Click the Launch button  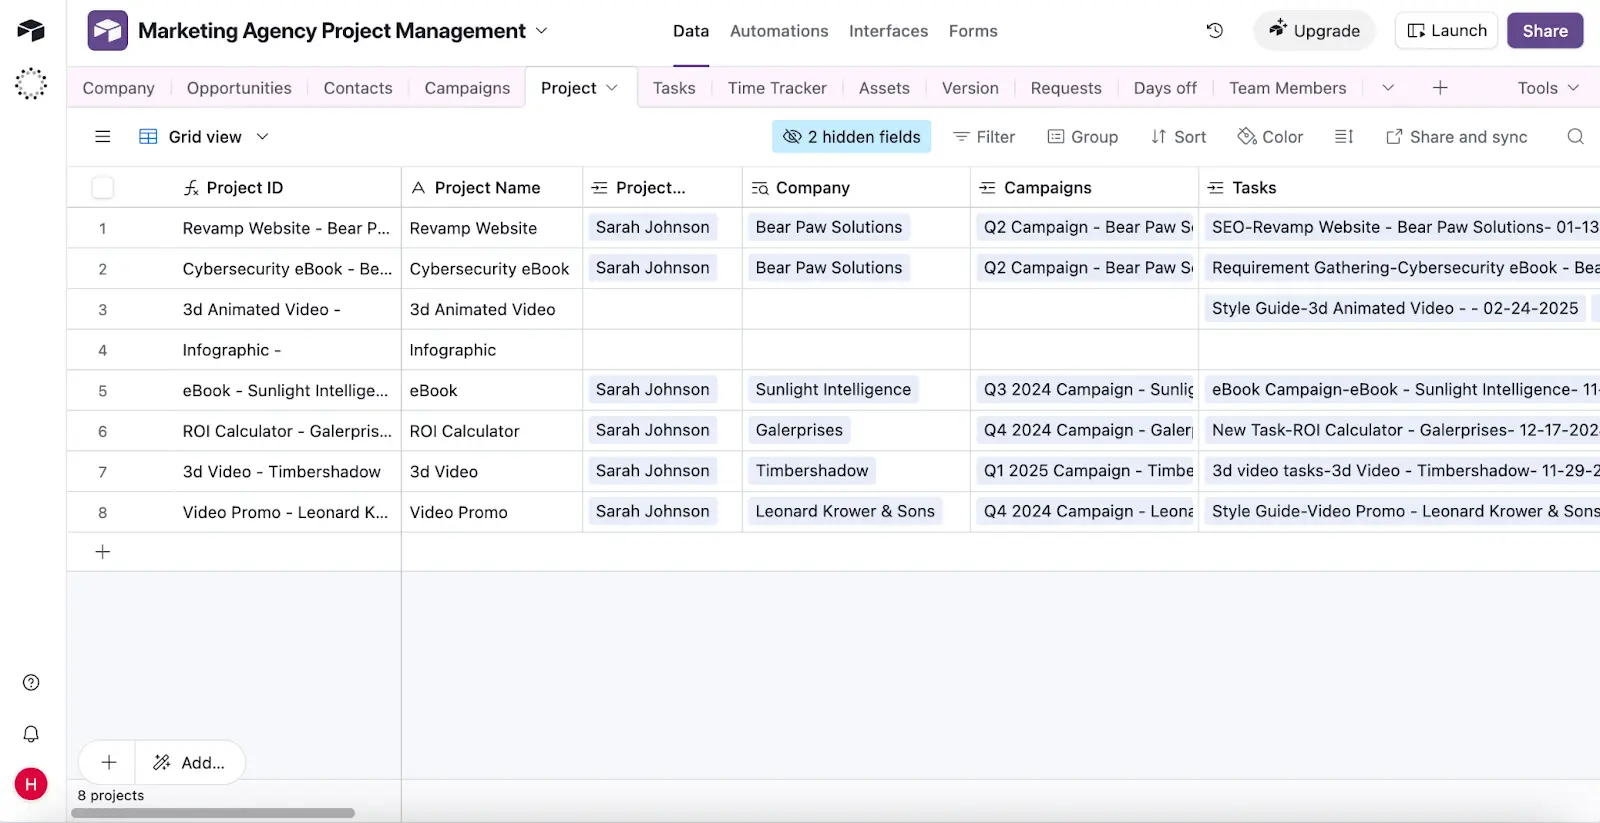point(1446,31)
